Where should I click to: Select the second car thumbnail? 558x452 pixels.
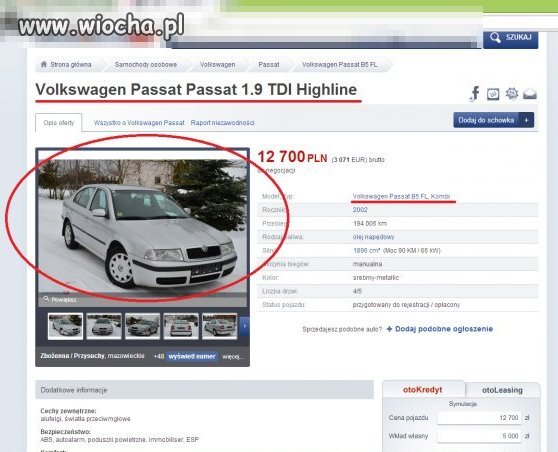(104, 326)
